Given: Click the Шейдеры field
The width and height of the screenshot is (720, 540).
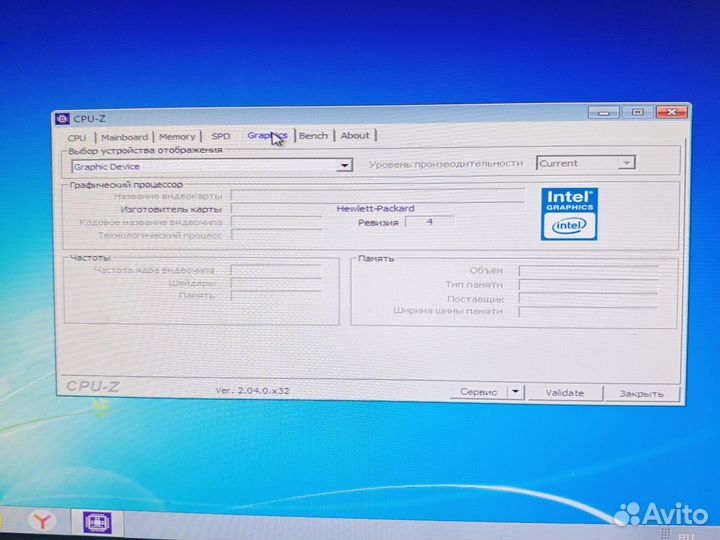Looking at the screenshot, I should (276, 283).
